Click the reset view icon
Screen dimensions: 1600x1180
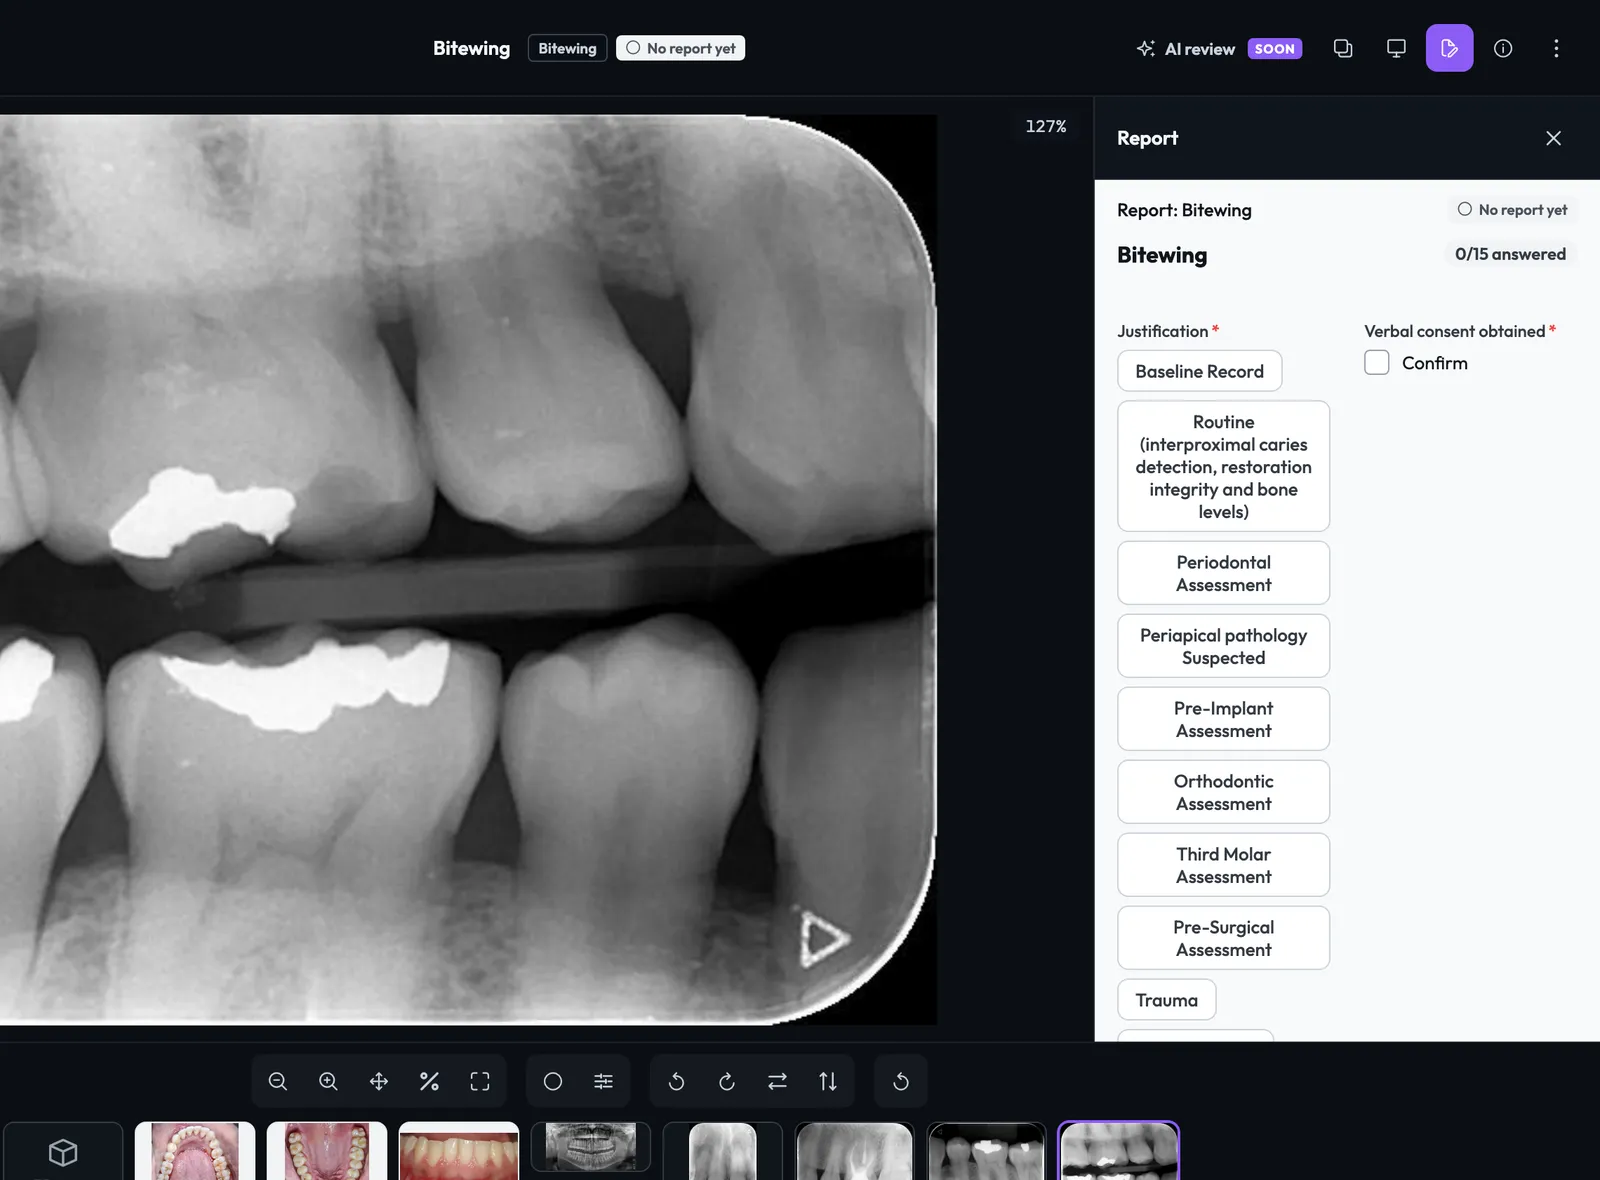point(901,1081)
